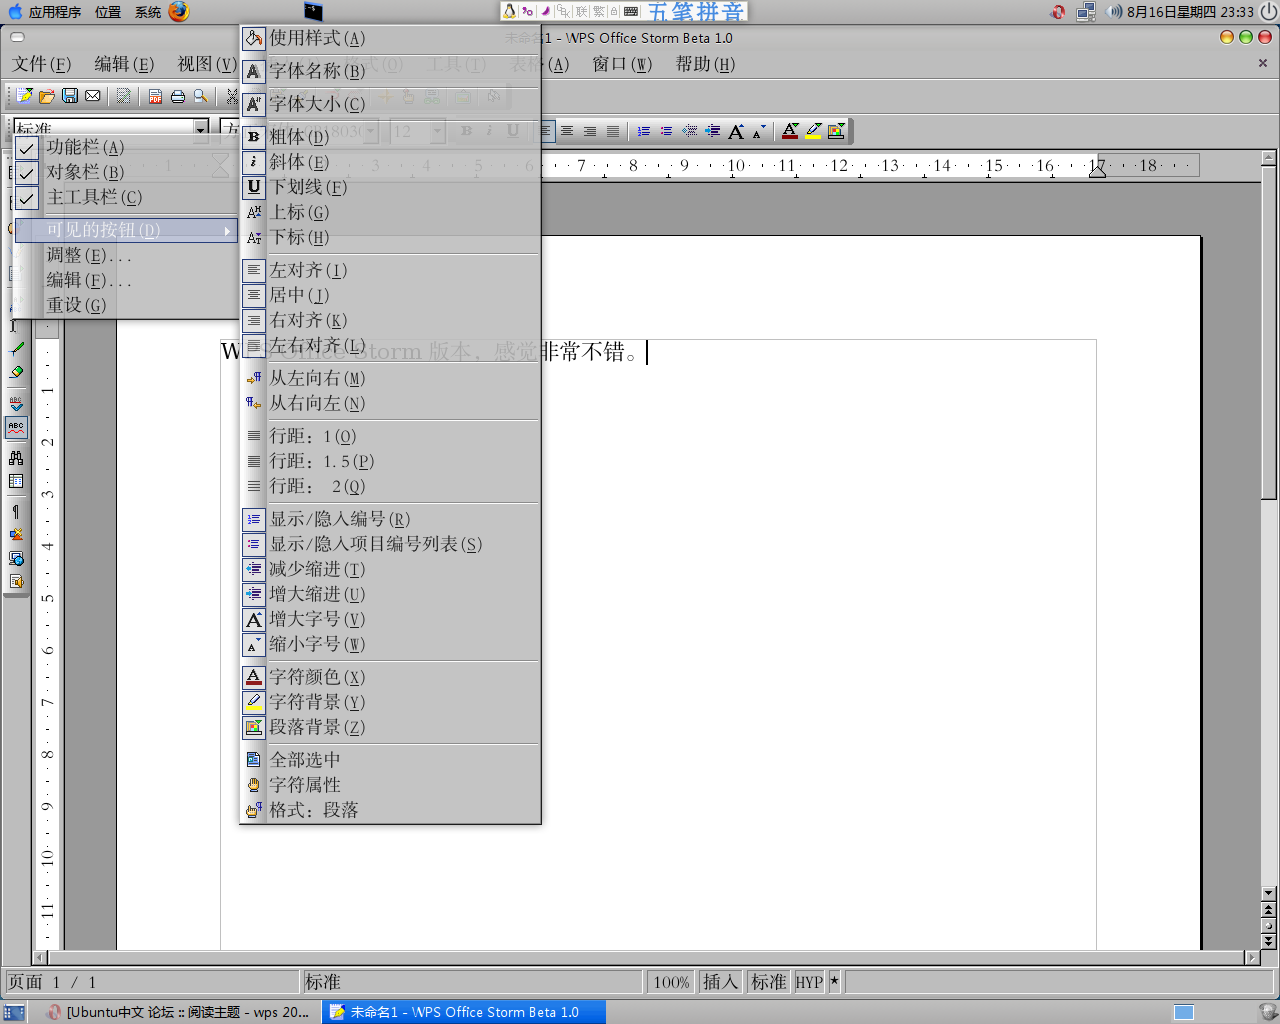Open 应用程序 menu in top panel
Image resolution: width=1280 pixels, height=1024 pixels.
(55, 12)
